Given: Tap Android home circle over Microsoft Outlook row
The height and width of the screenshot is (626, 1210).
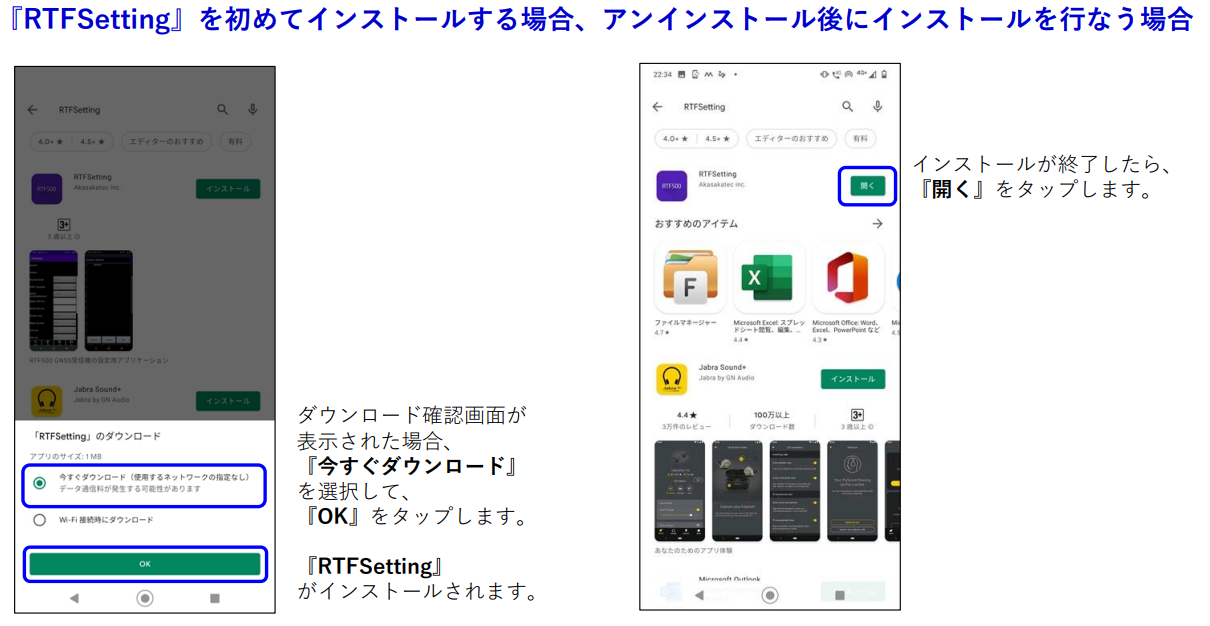Looking at the screenshot, I should (x=770, y=595).
